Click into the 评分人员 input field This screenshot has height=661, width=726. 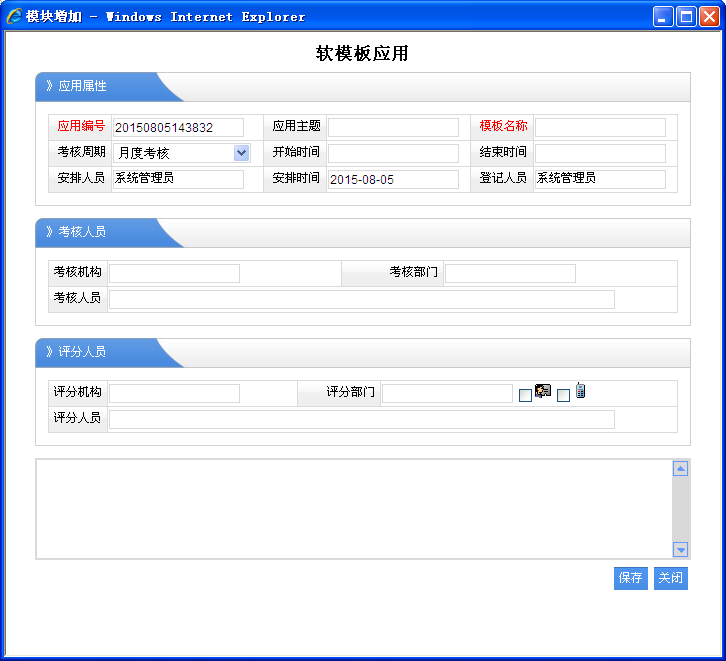point(361,419)
